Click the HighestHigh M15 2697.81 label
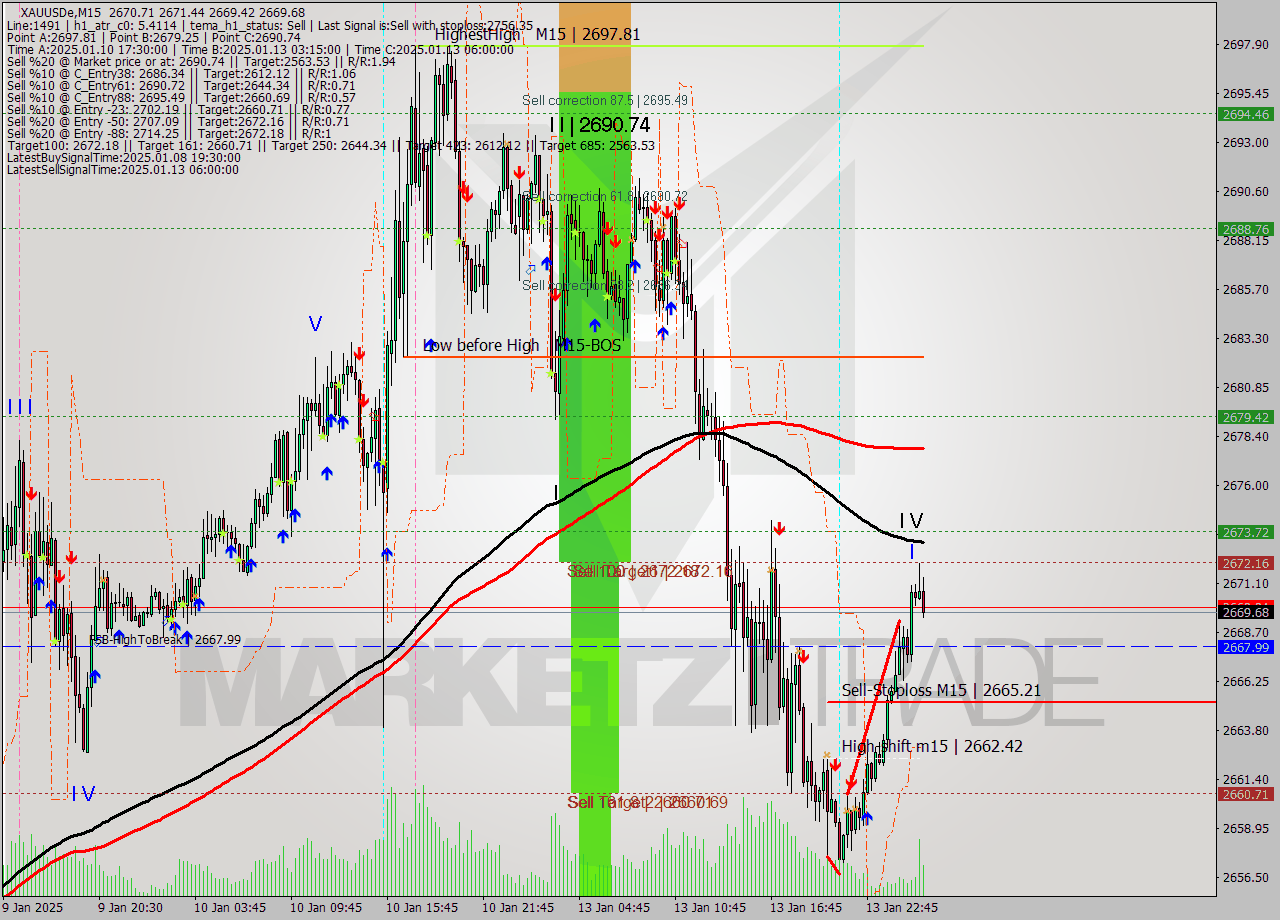The width and height of the screenshot is (1280, 920). 537,35
